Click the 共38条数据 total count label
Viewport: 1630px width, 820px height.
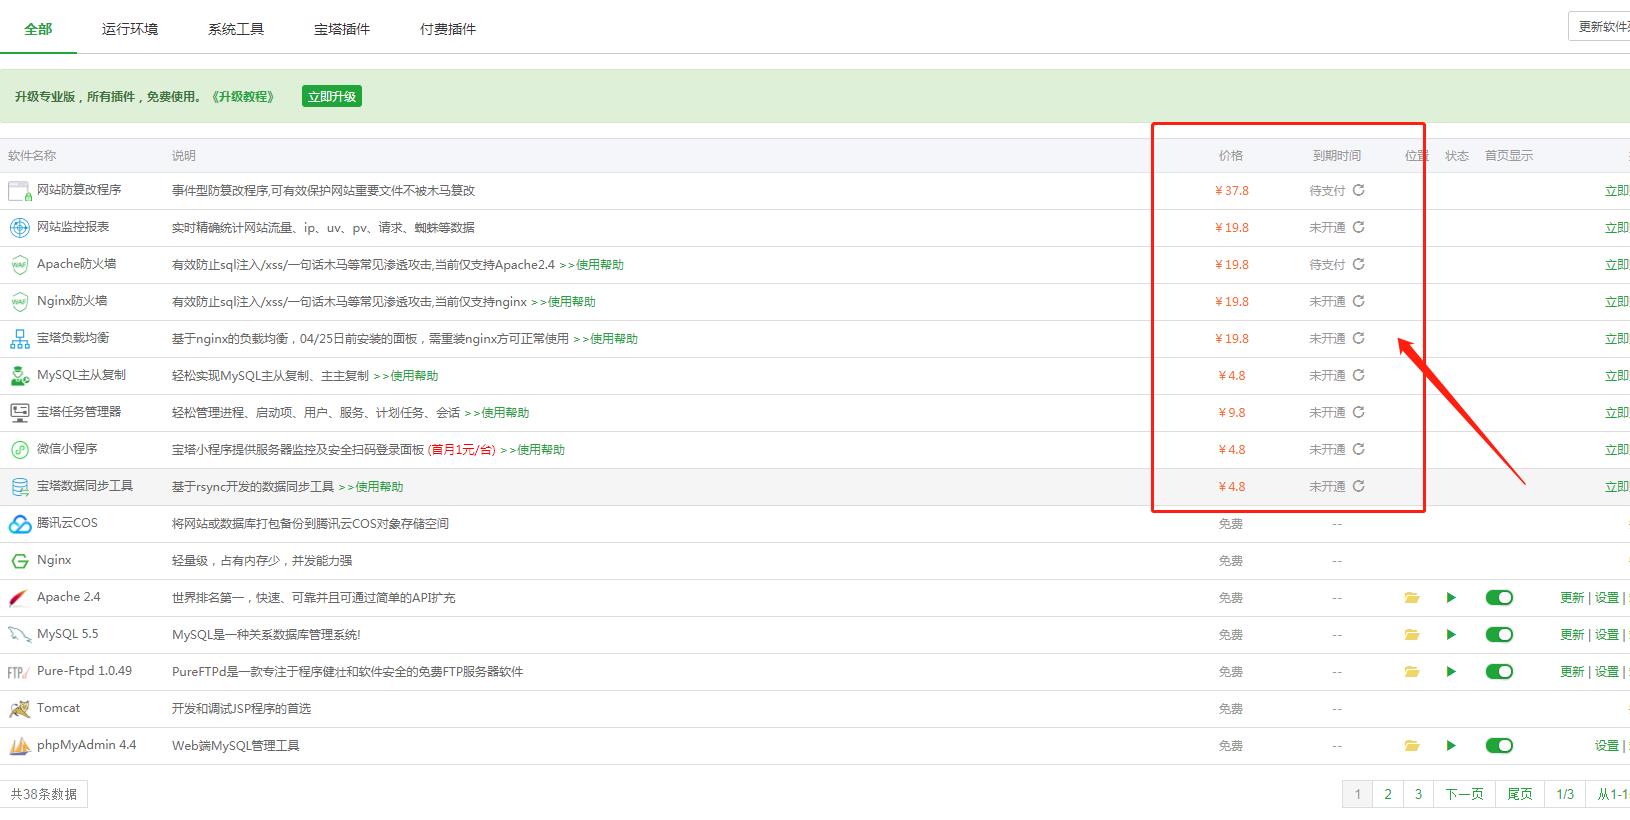44,794
